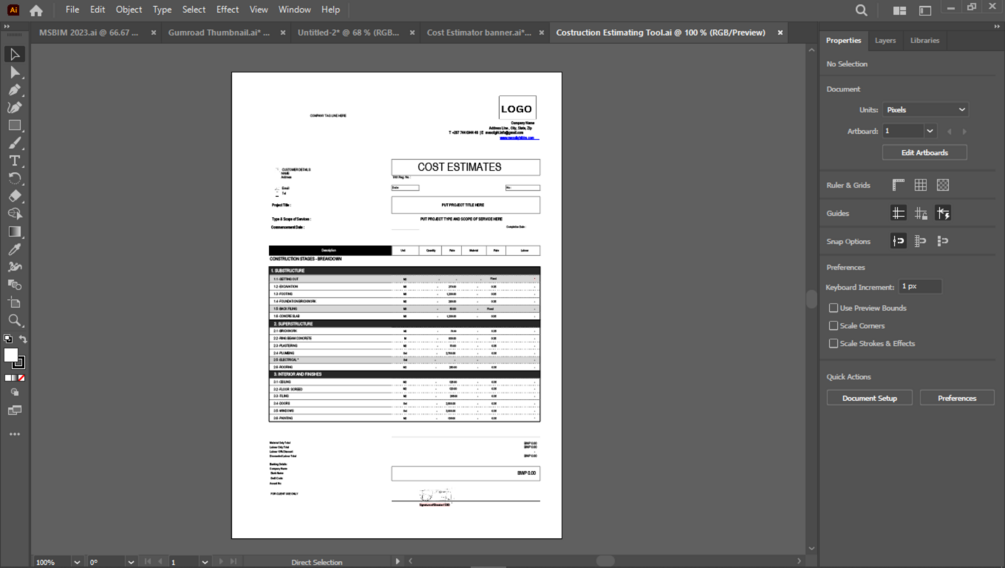Expand the collapsed toolbar chevrons
1005x568 pixels.
point(7,27)
